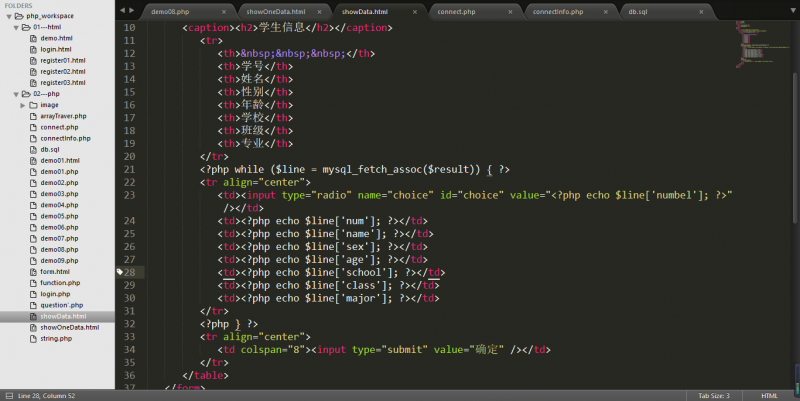Close the demo08.php tab
Viewport: 800px width, 401px height.
(224, 11)
